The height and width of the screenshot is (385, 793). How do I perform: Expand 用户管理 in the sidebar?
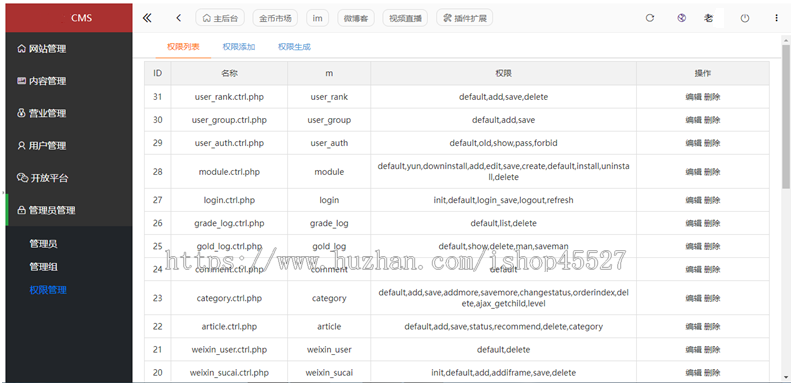(69, 146)
